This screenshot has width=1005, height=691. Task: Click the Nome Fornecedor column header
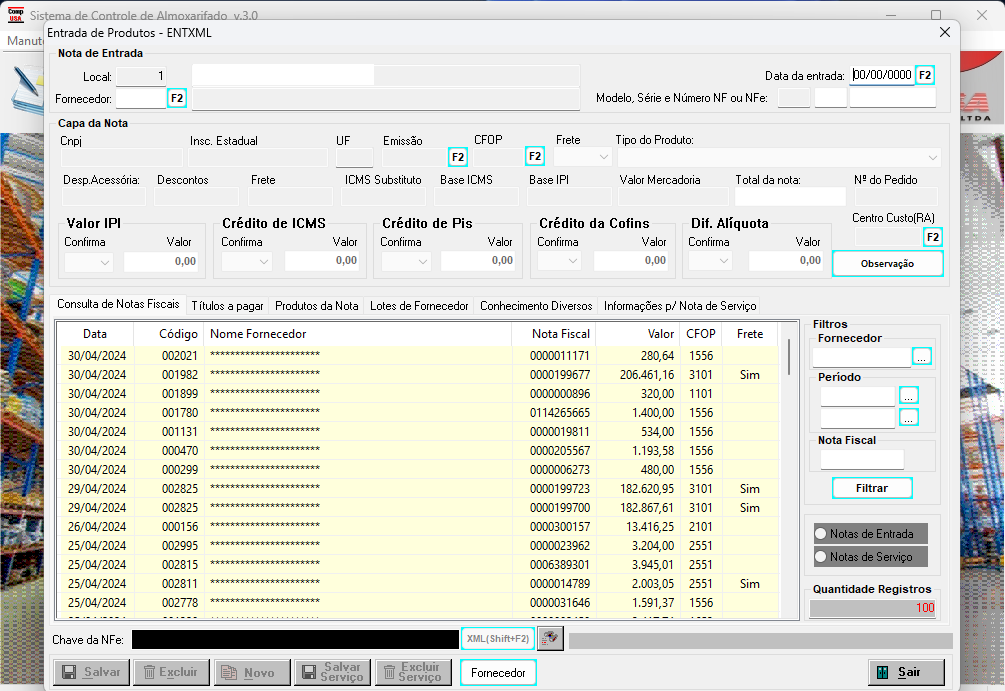coord(358,334)
